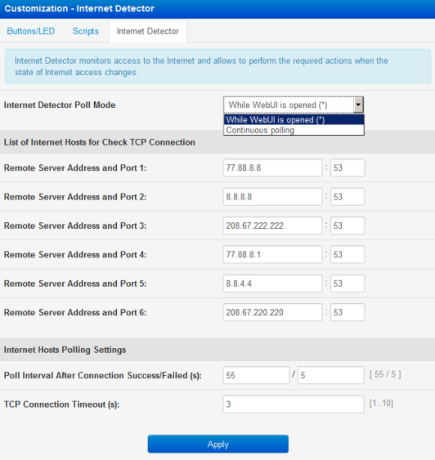Choose the Continuous polling option
This screenshot has width=435, height=460.
click(x=294, y=130)
